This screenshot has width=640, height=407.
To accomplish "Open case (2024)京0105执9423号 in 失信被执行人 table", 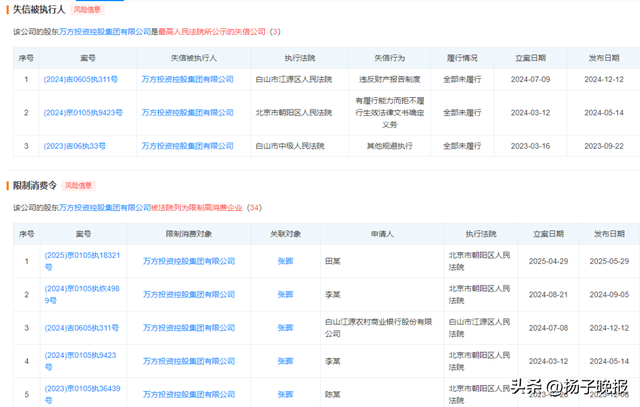I will click(x=82, y=112).
